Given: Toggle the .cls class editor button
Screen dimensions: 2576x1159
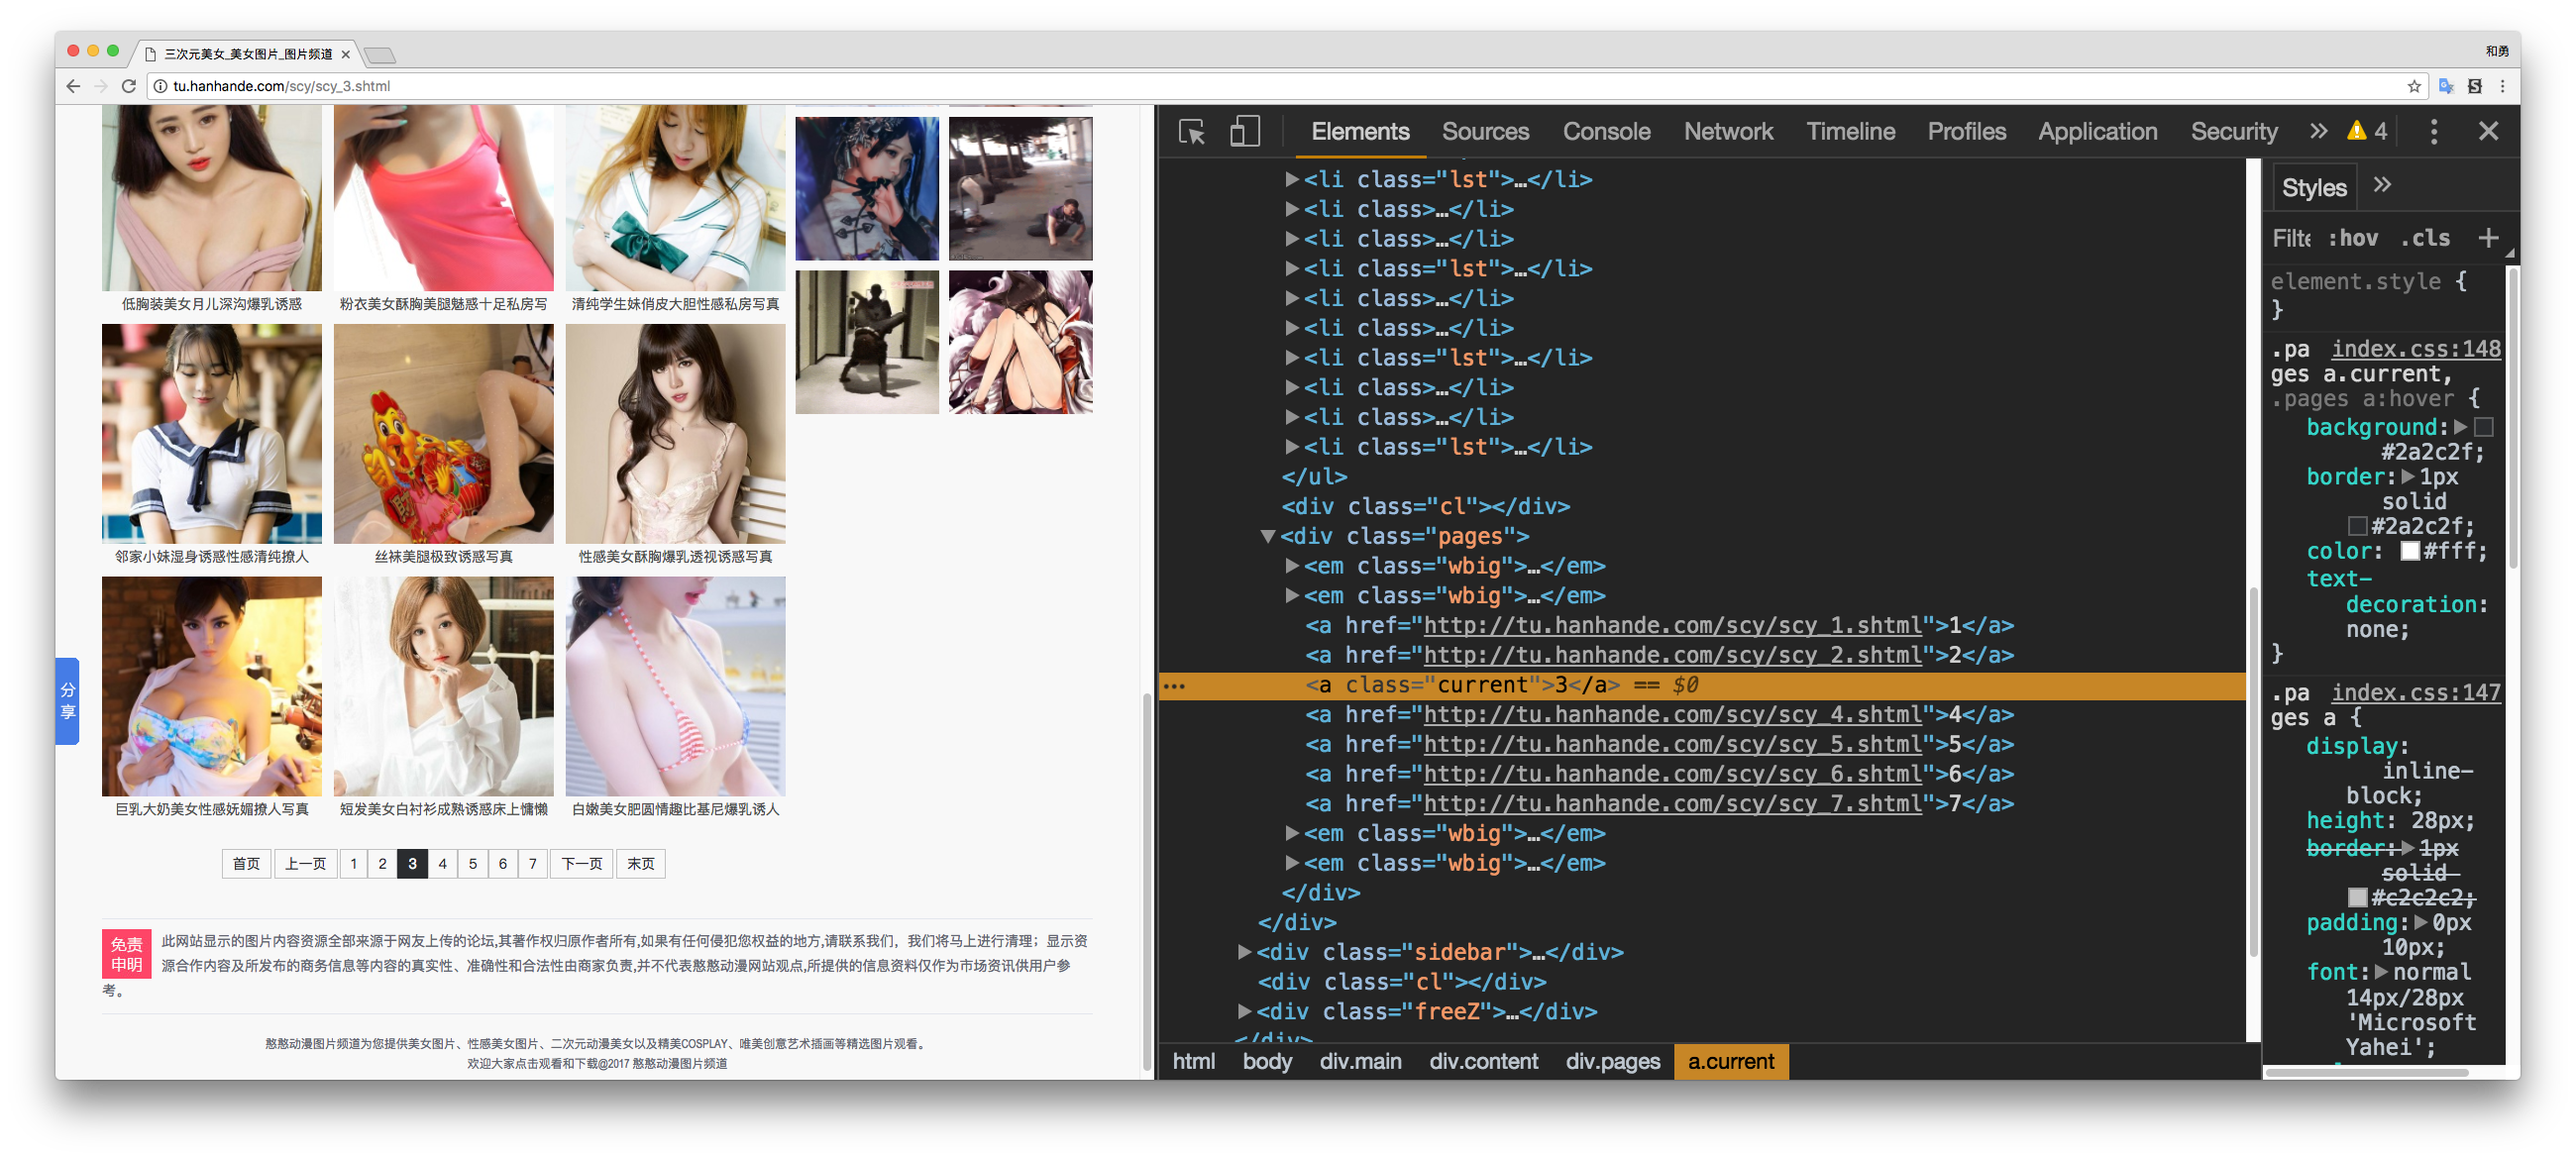Looking at the screenshot, I should (2425, 238).
